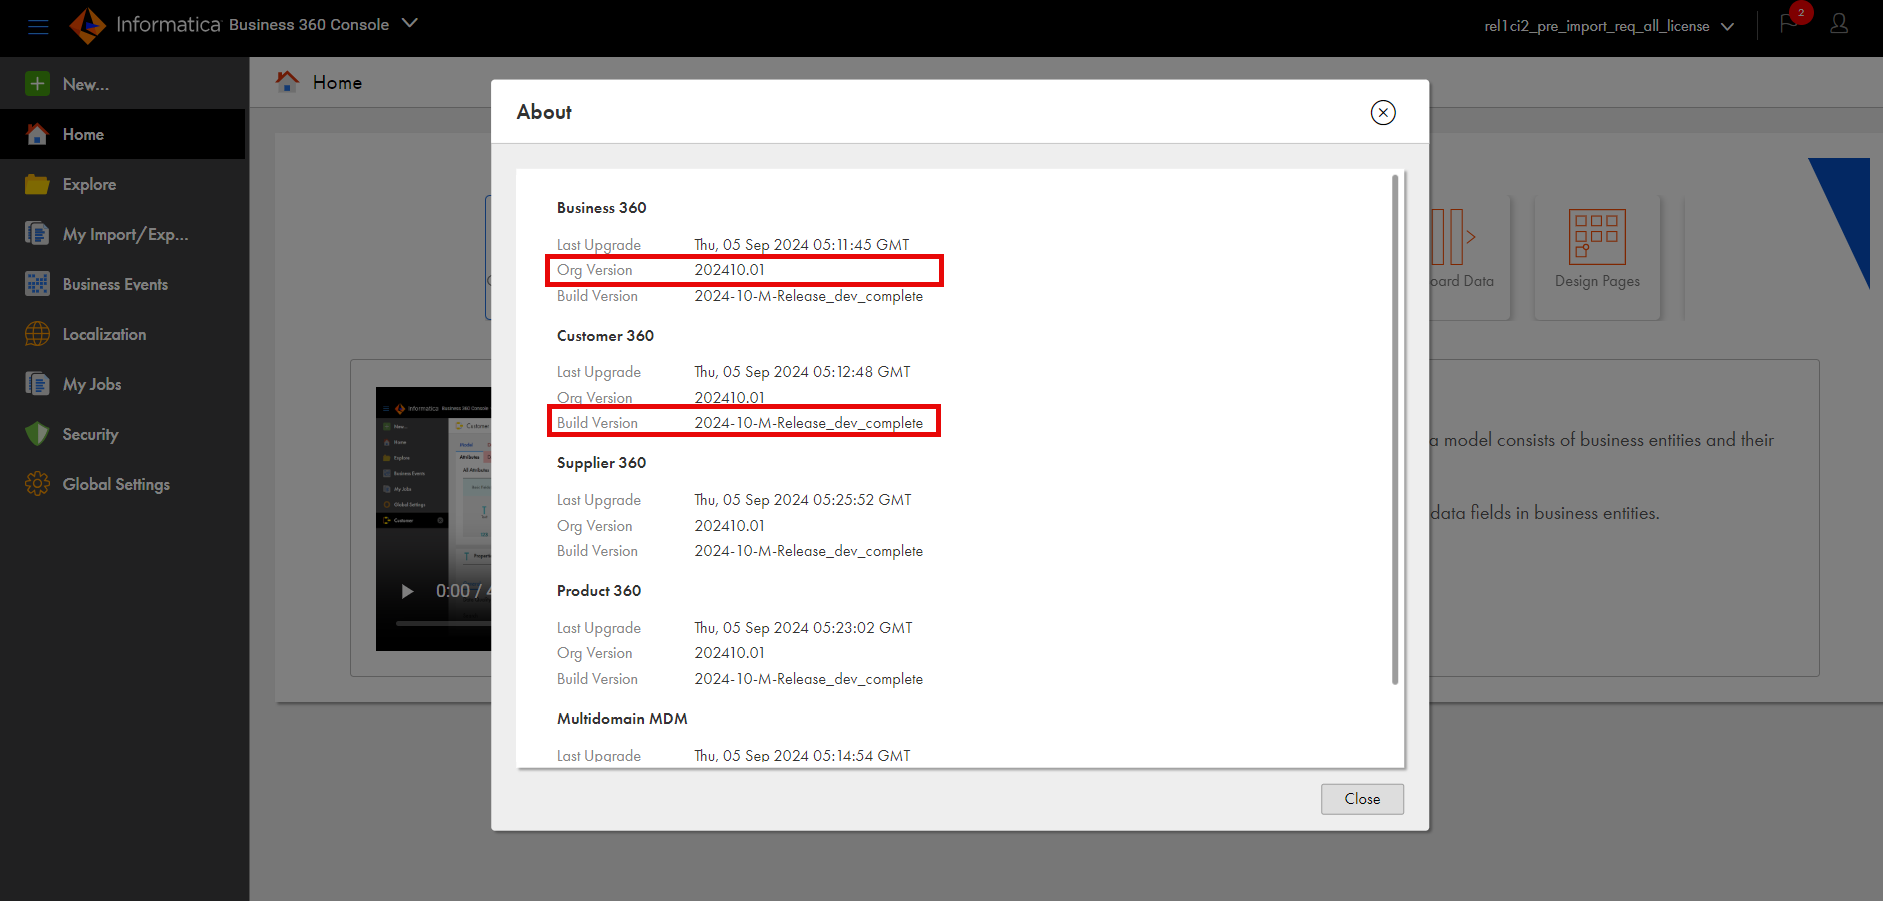Click the Explore folder icon
Image resolution: width=1883 pixels, height=901 pixels.
pos(37,184)
